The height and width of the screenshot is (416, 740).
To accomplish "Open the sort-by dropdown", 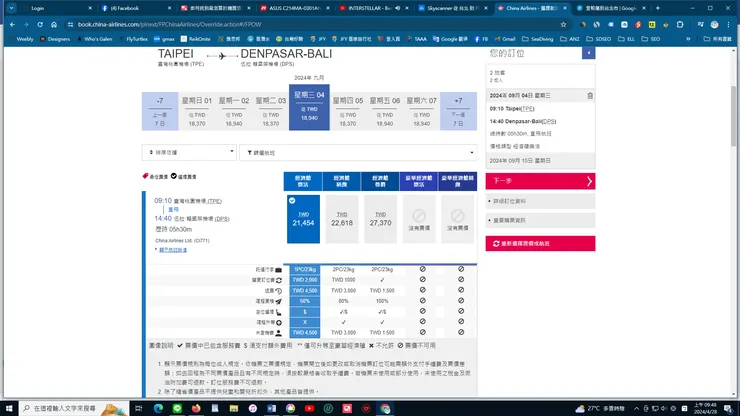I will [x=189, y=153].
